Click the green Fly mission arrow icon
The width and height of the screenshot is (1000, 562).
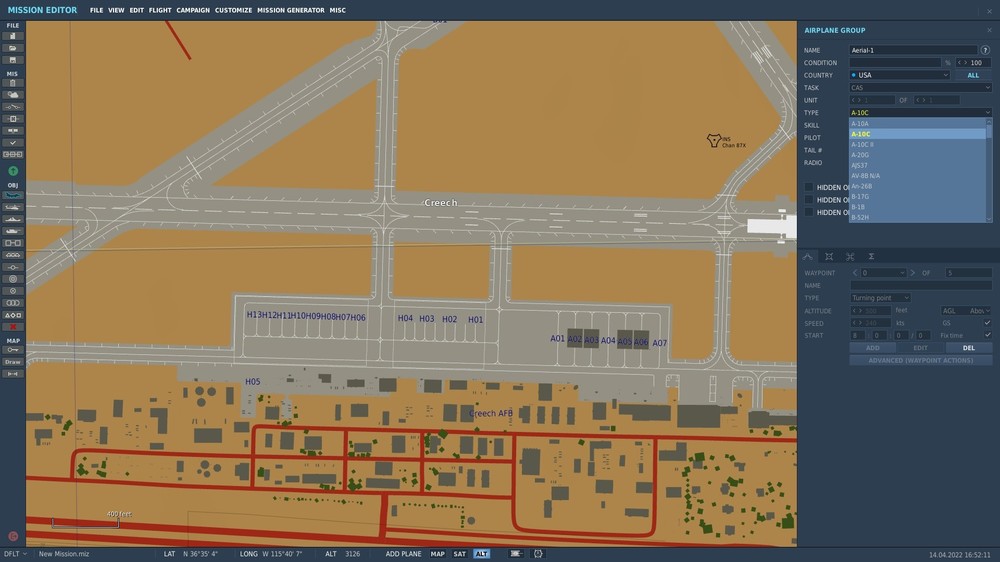13,171
